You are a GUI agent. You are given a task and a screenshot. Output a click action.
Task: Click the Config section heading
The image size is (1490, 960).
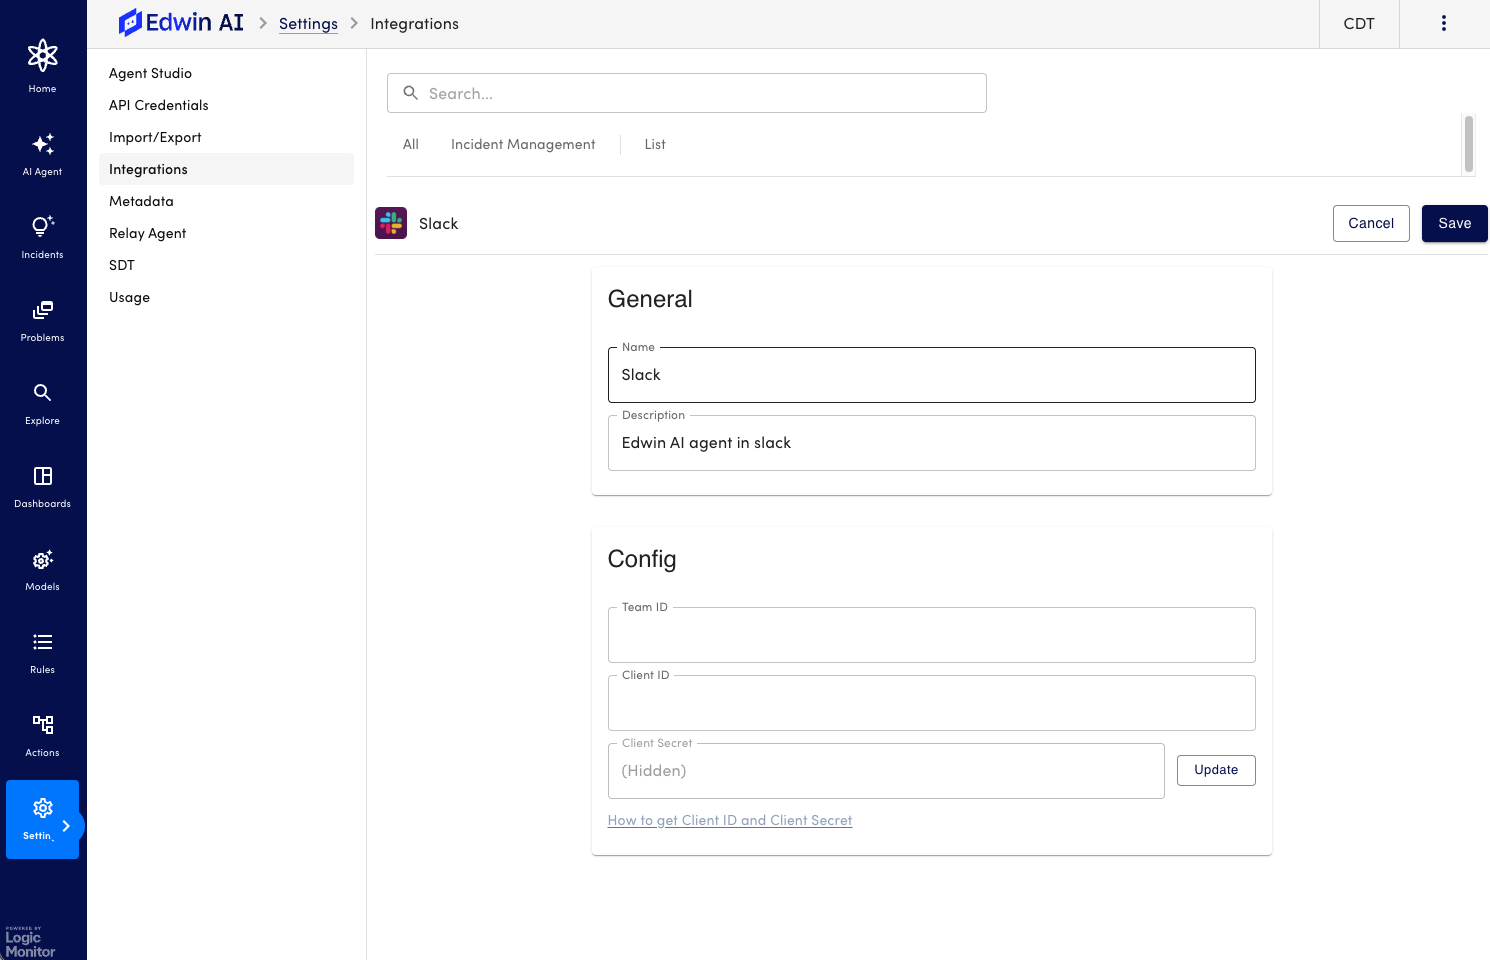642,559
